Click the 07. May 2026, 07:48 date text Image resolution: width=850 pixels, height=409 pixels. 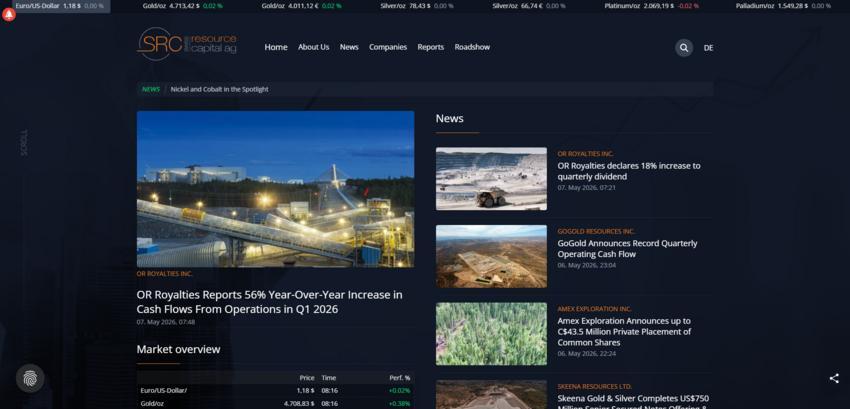pos(166,322)
